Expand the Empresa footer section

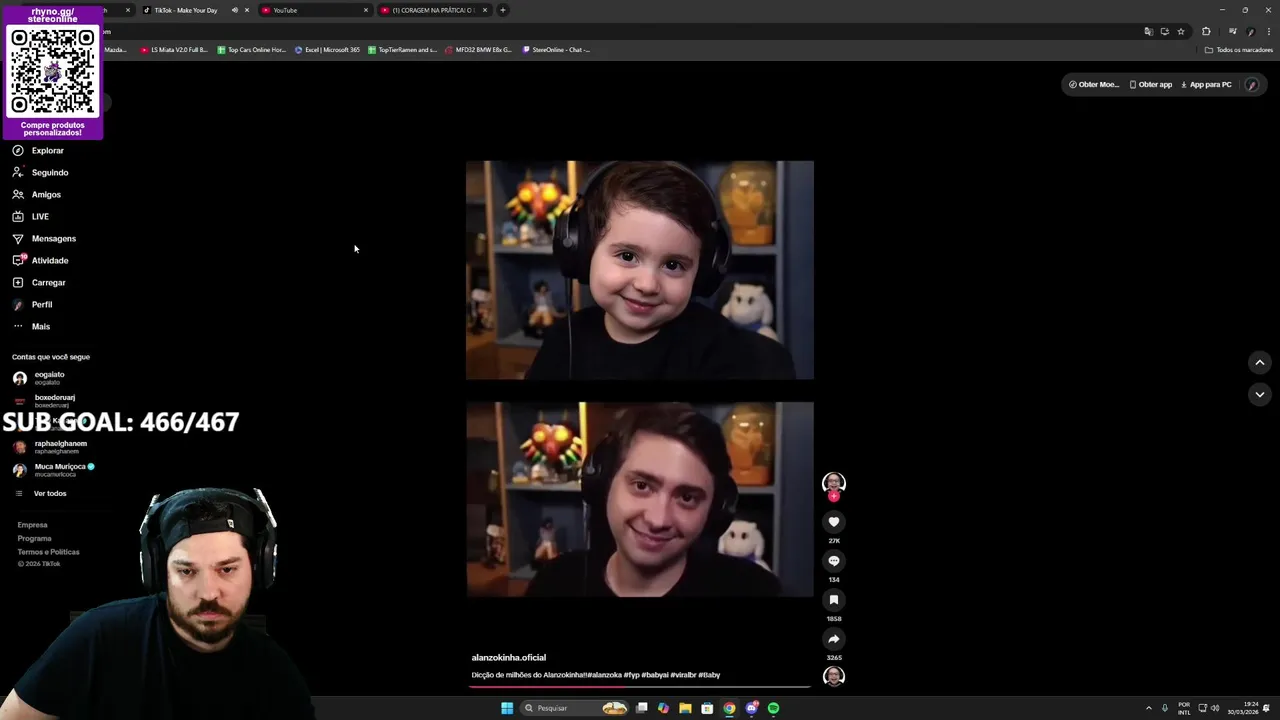point(32,525)
